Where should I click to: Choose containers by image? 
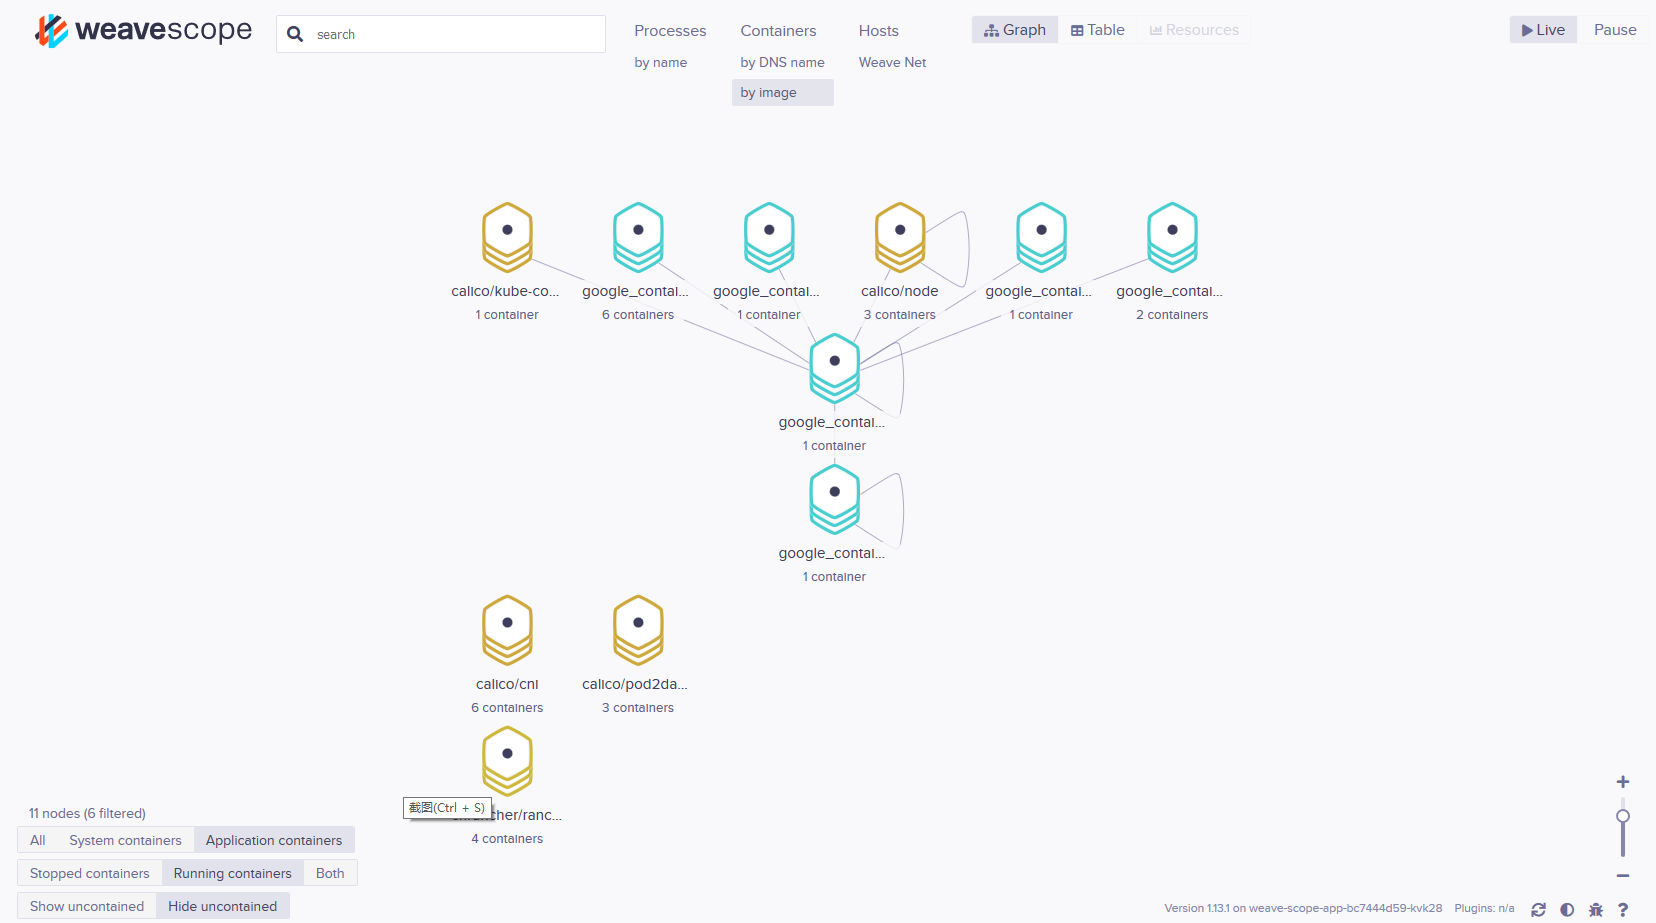click(x=782, y=93)
